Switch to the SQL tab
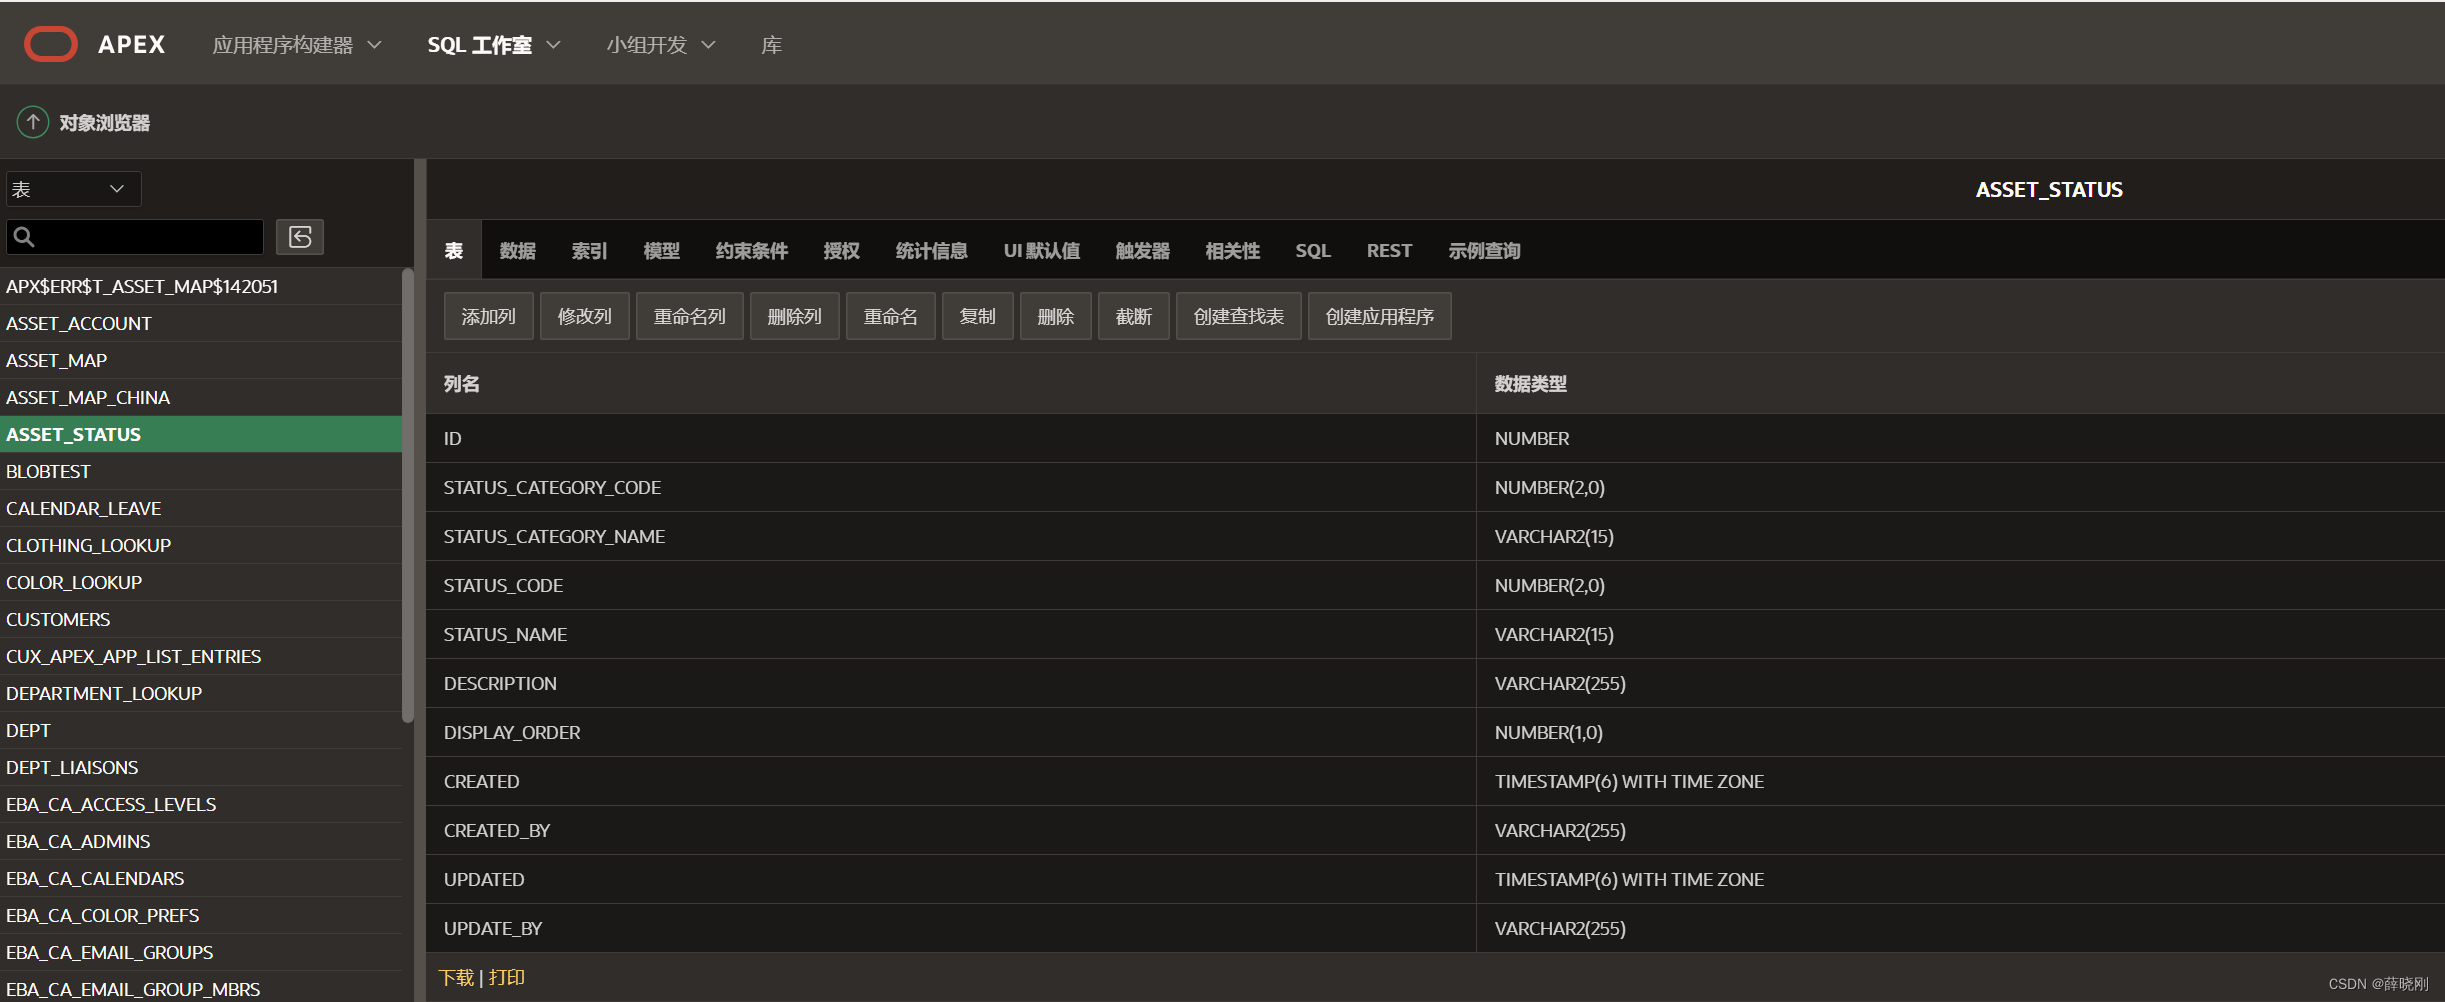Screen dimensions: 2445x1002 click(x=1312, y=250)
